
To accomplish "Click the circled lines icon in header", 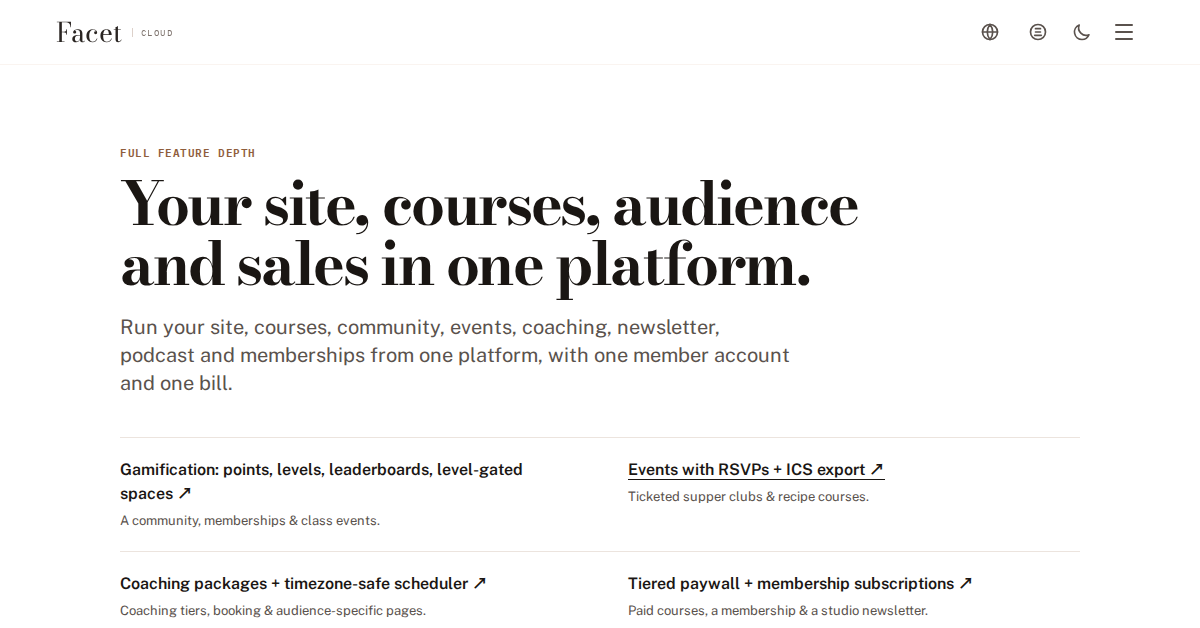I will (x=1038, y=32).
